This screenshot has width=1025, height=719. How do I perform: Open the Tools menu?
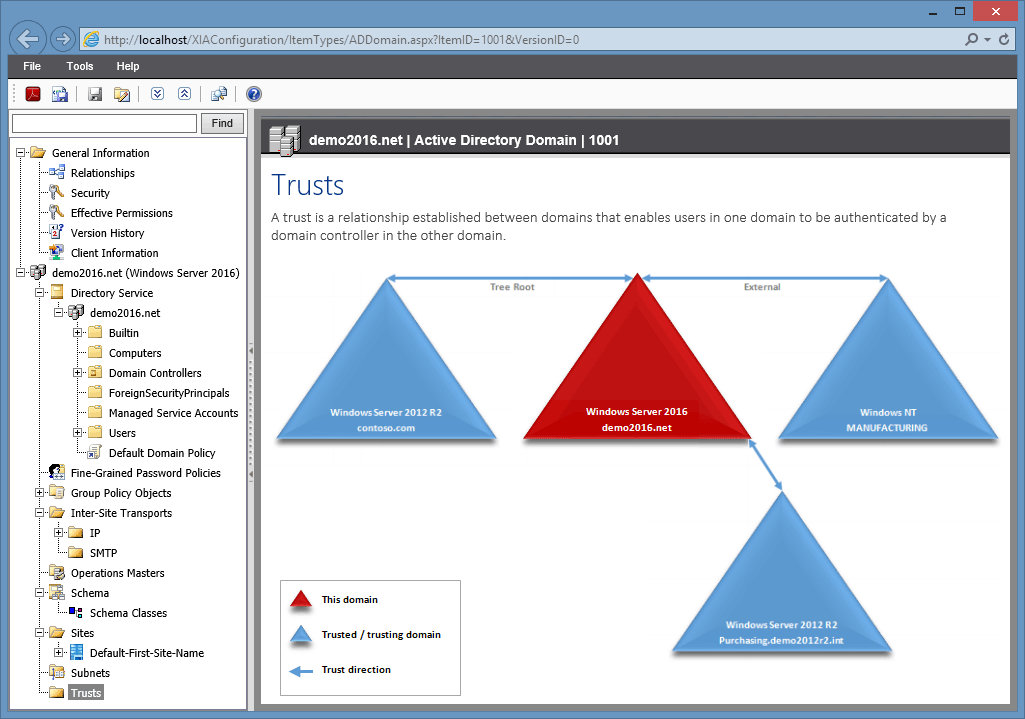point(80,66)
